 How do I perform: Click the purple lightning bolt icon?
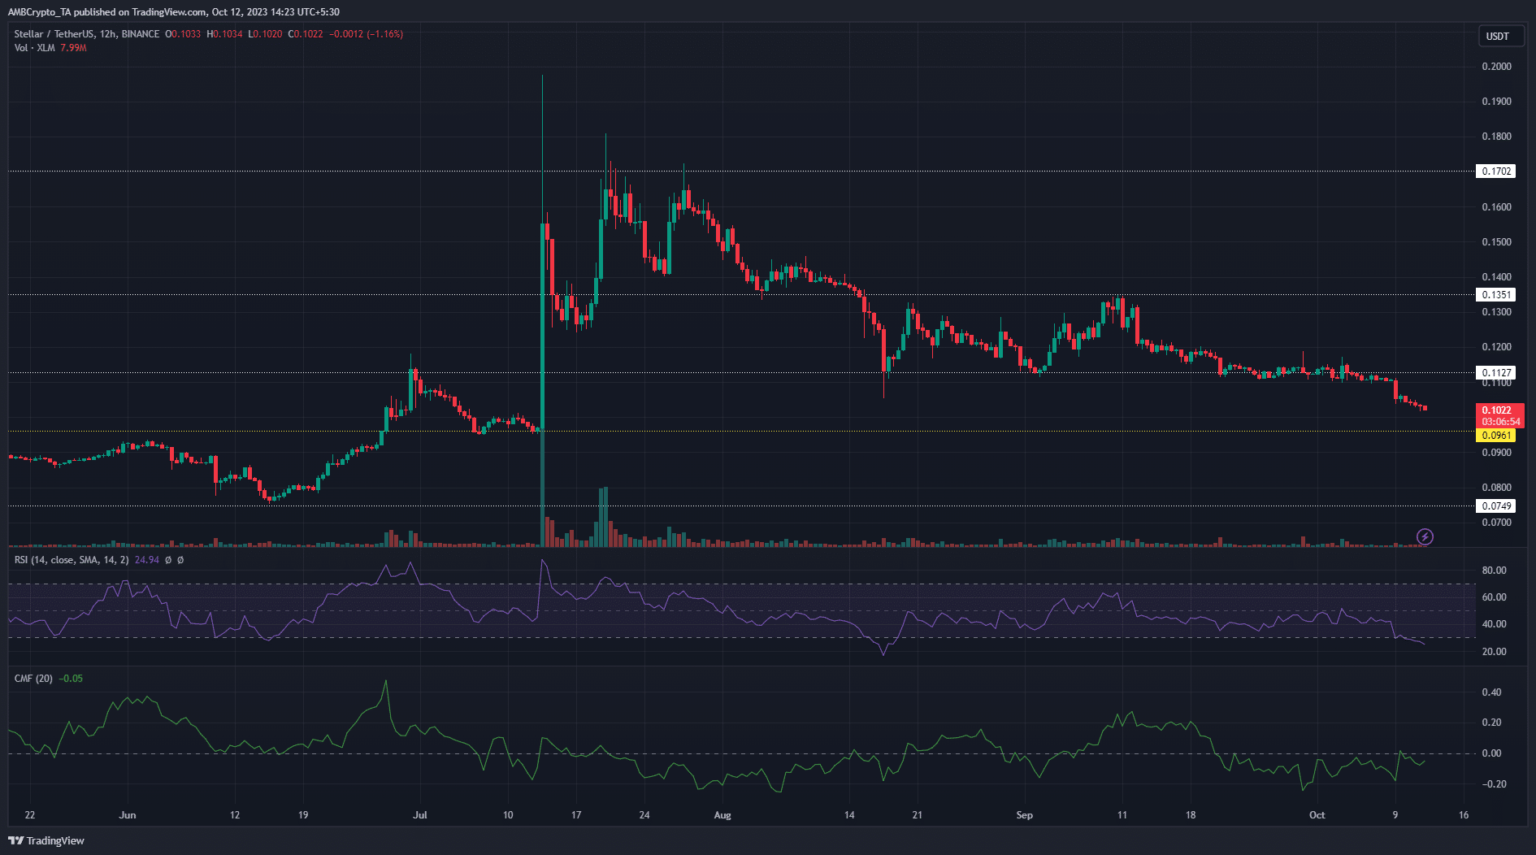click(1425, 537)
